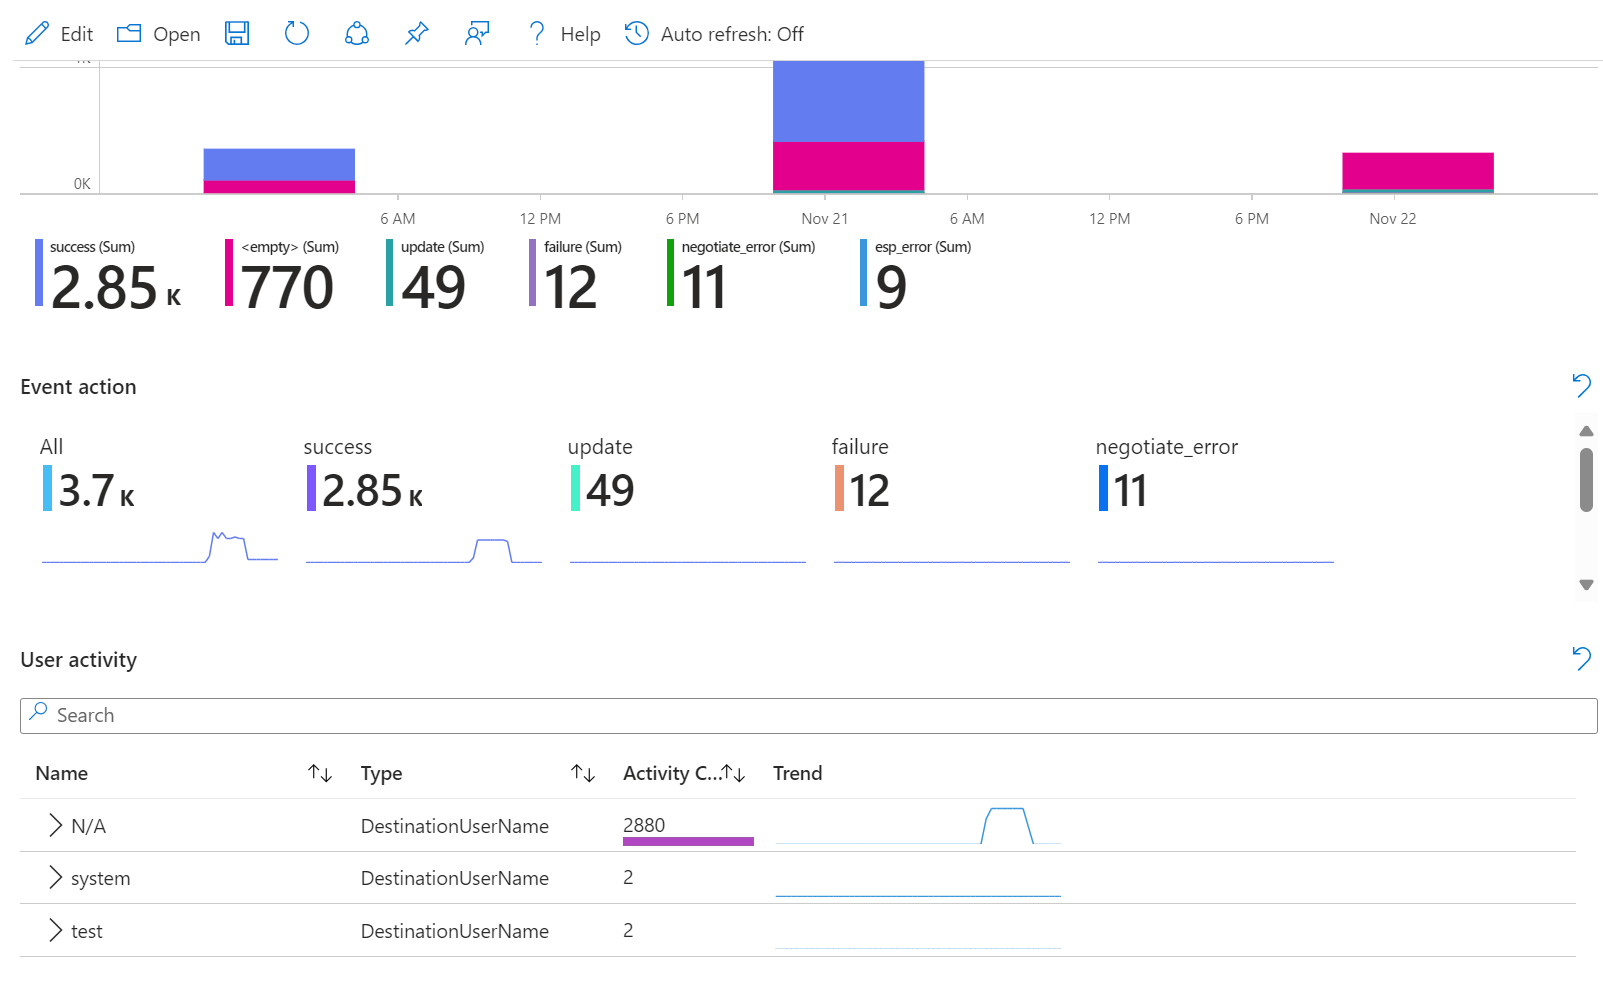
Task: Click update (Sum) legend item
Action: click(x=435, y=275)
